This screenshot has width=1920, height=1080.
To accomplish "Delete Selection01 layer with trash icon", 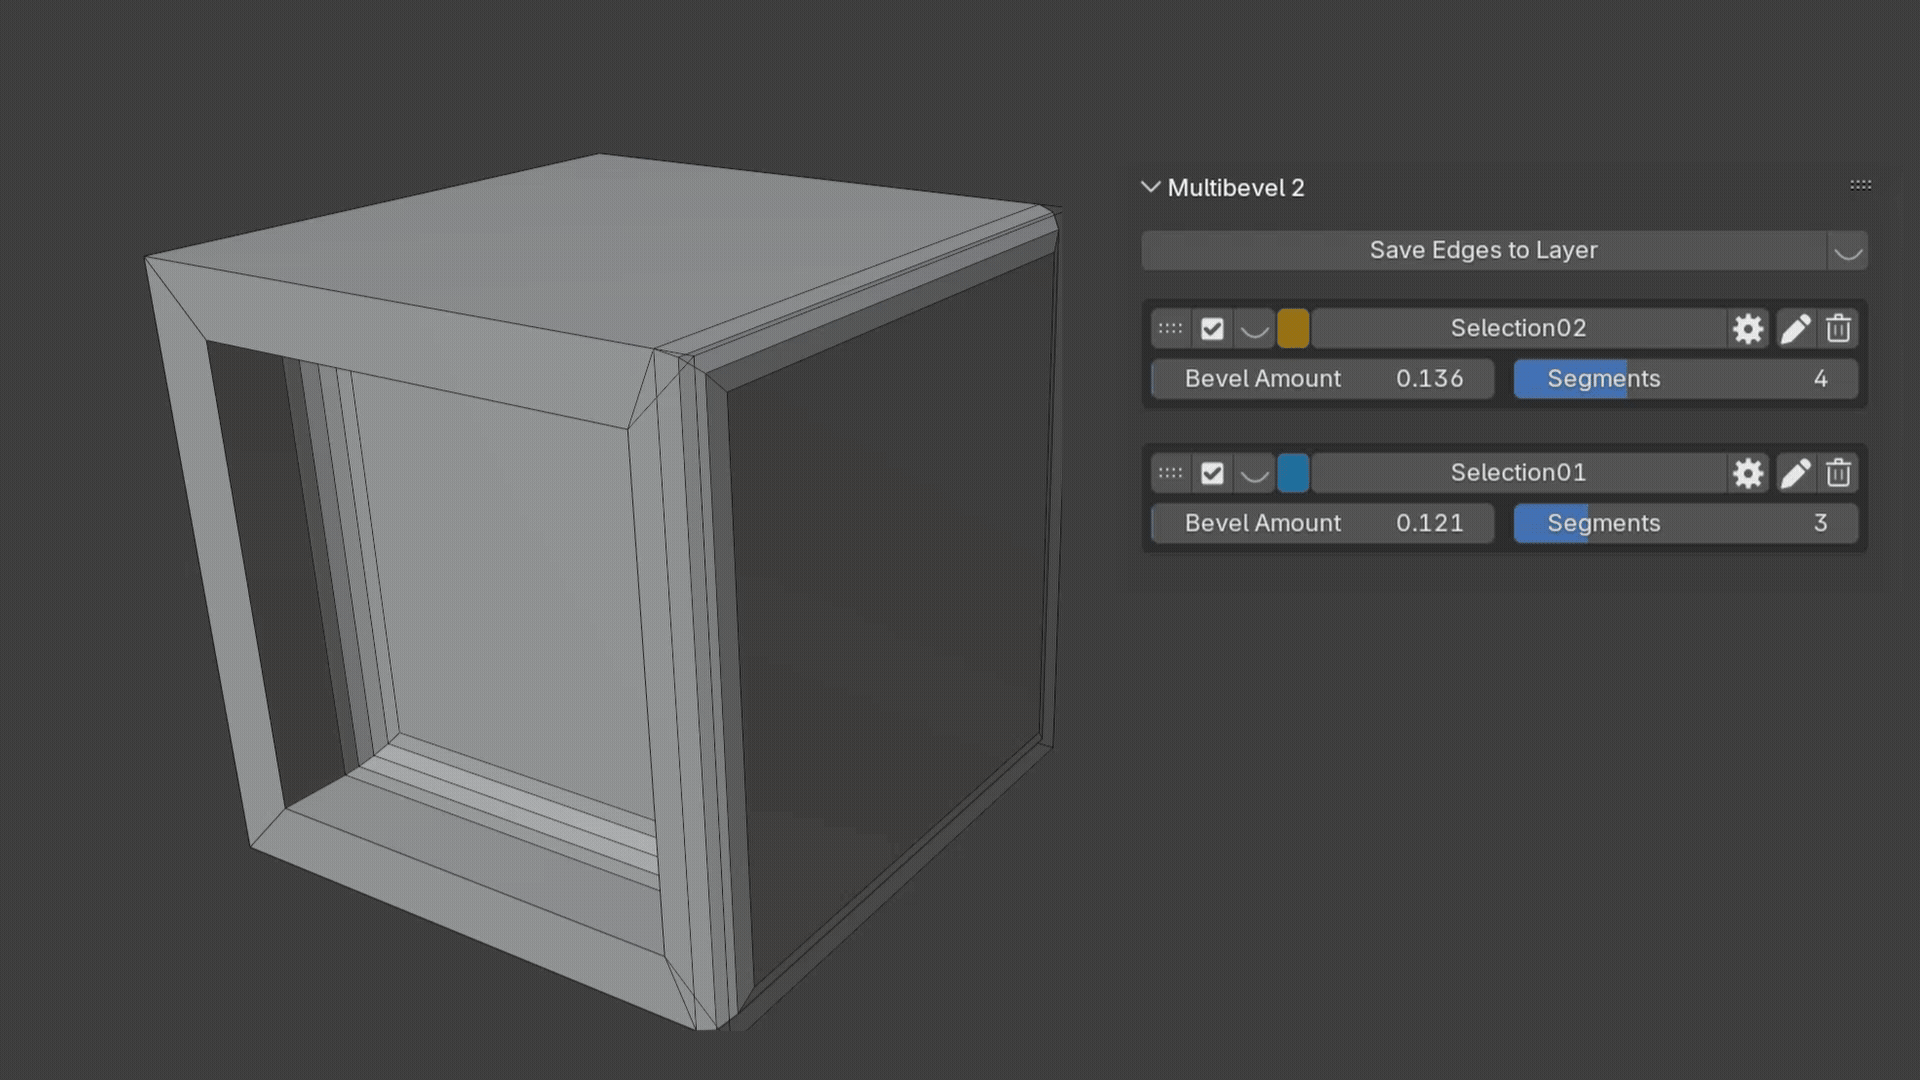I will (1838, 473).
